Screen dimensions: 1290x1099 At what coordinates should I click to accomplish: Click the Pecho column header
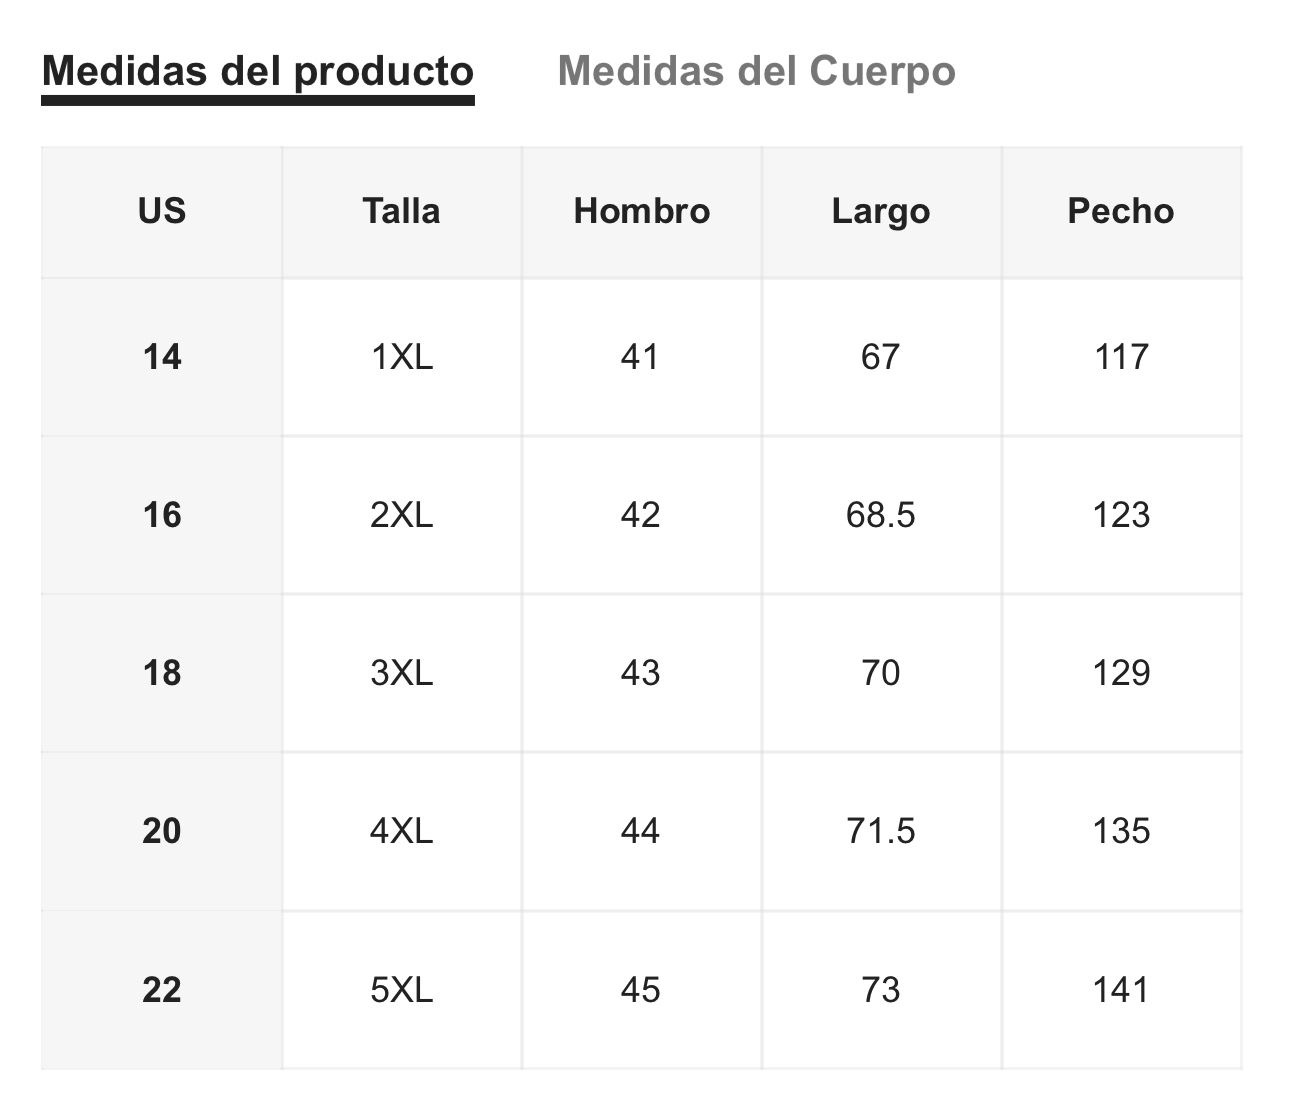point(1121,211)
